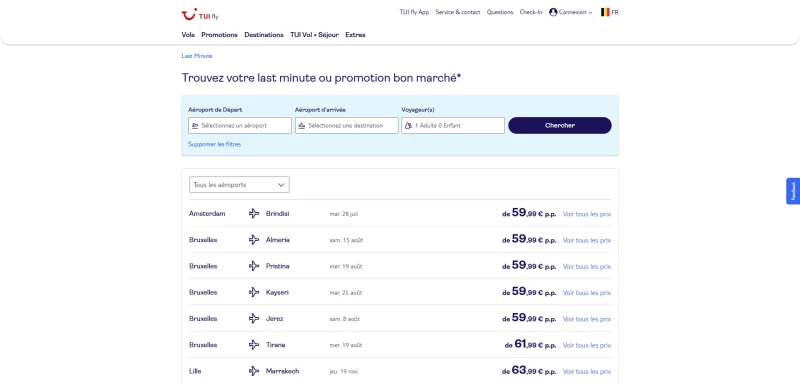Open the TUI fly App link
Viewport: 800px width, 383px height.
(x=414, y=12)
